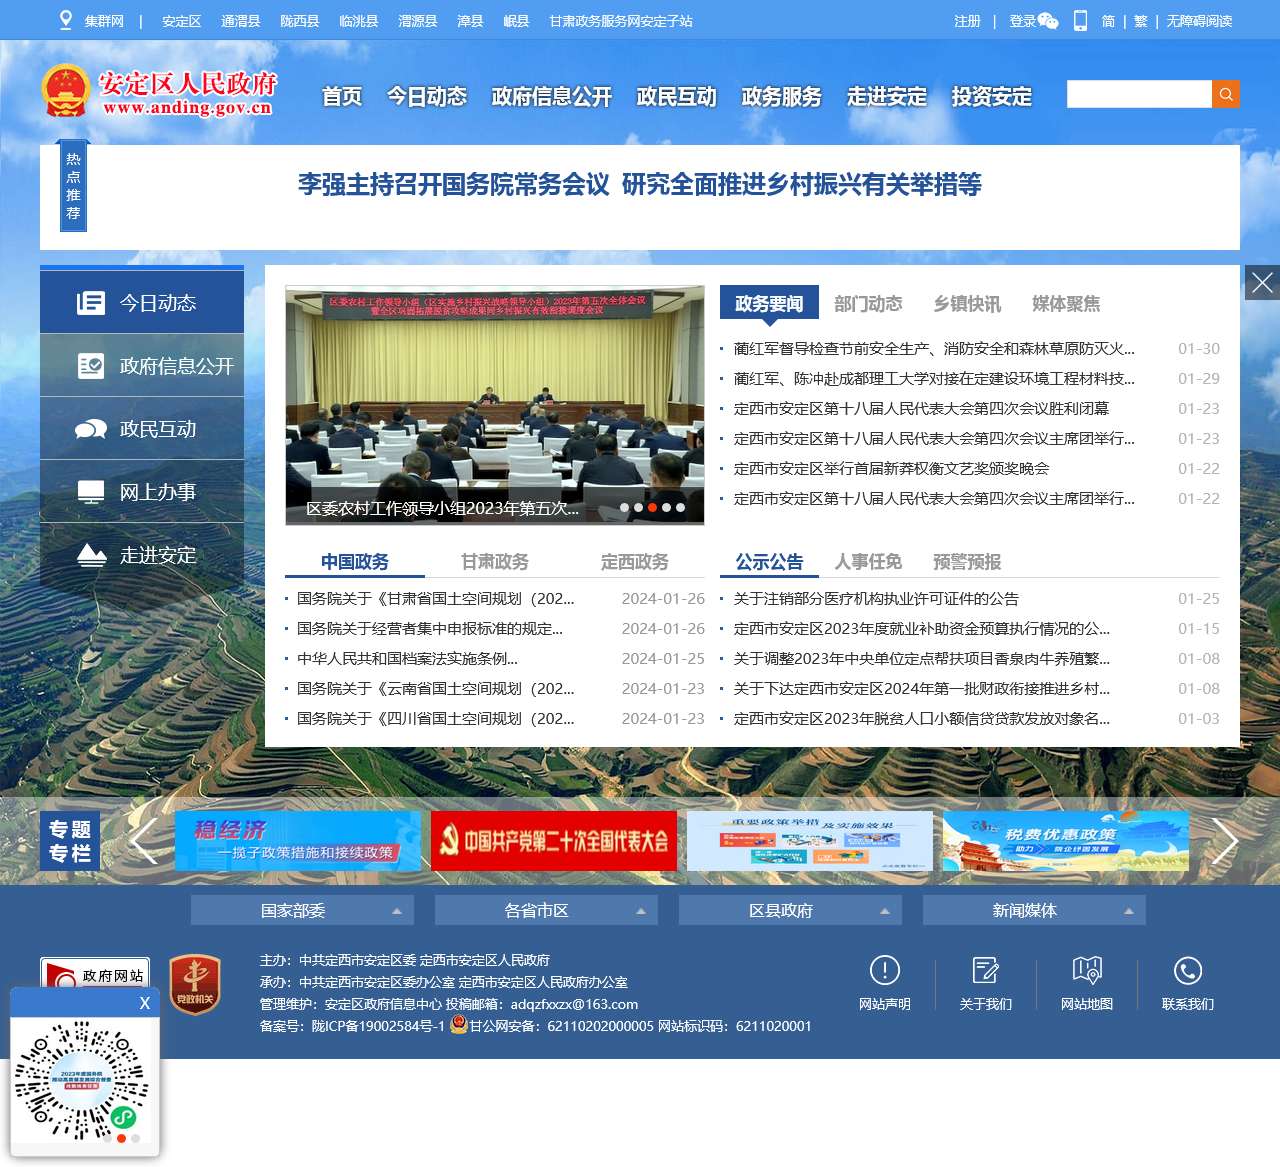Select the second dot of the news photo carousel
The image size is (1280, 1167).
tap(639, 508)
